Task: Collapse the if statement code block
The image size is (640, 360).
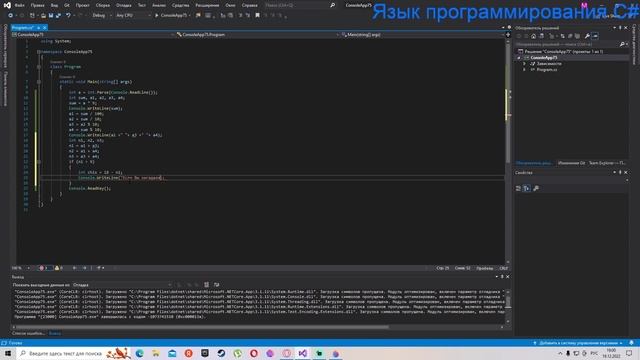Action: tap(39, 162)
